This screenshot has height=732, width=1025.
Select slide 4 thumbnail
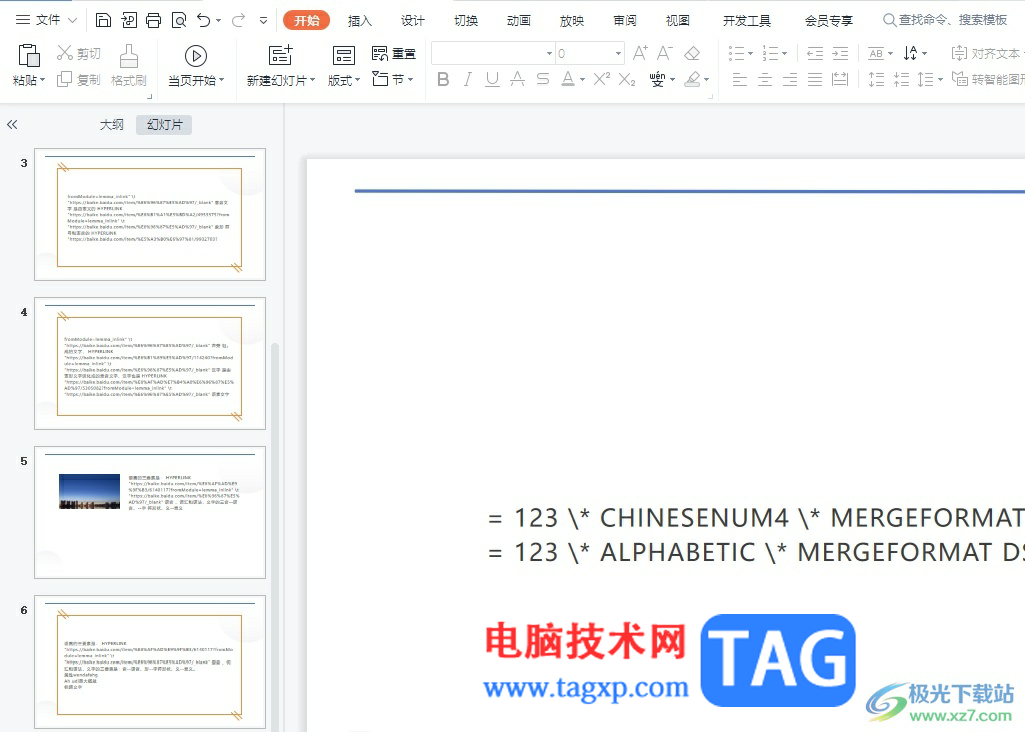click(x=150, y=363)
